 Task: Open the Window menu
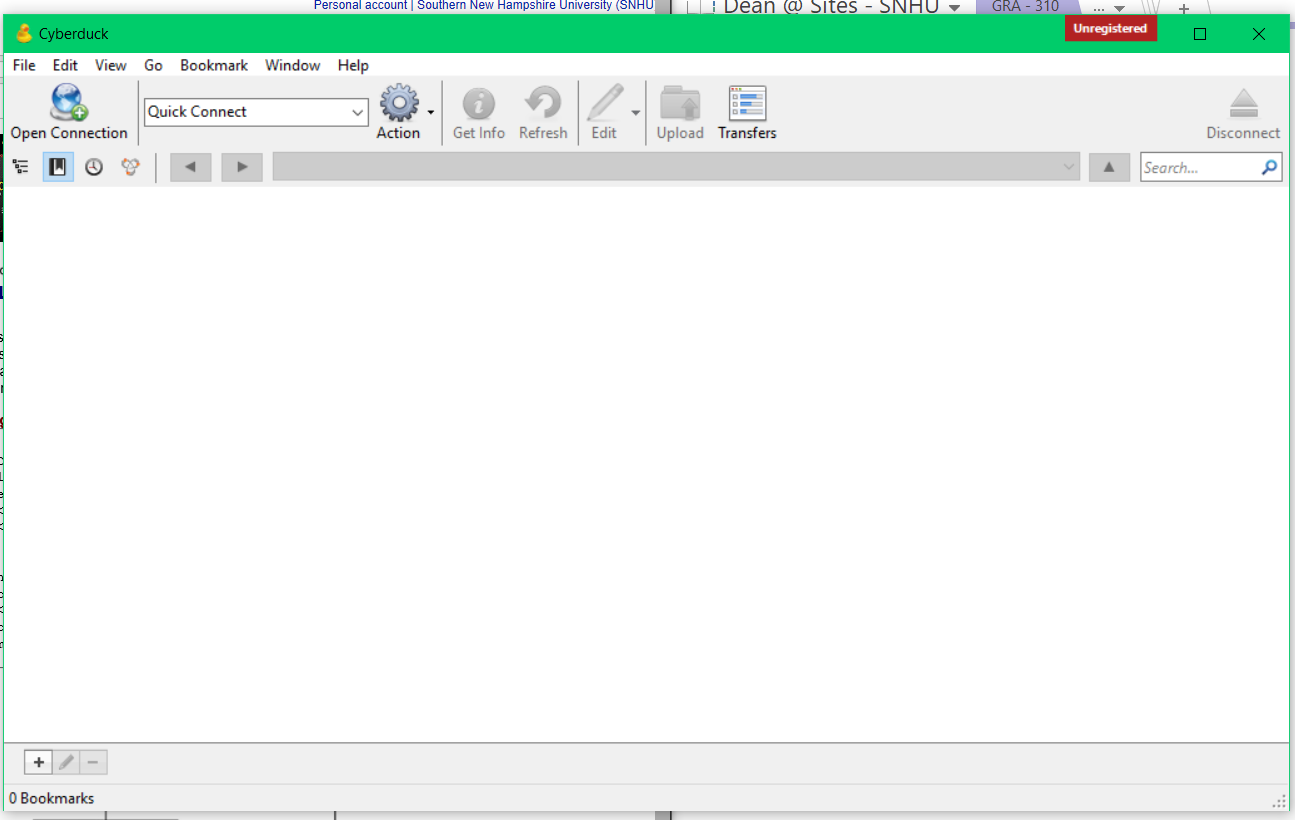[293, 65]
